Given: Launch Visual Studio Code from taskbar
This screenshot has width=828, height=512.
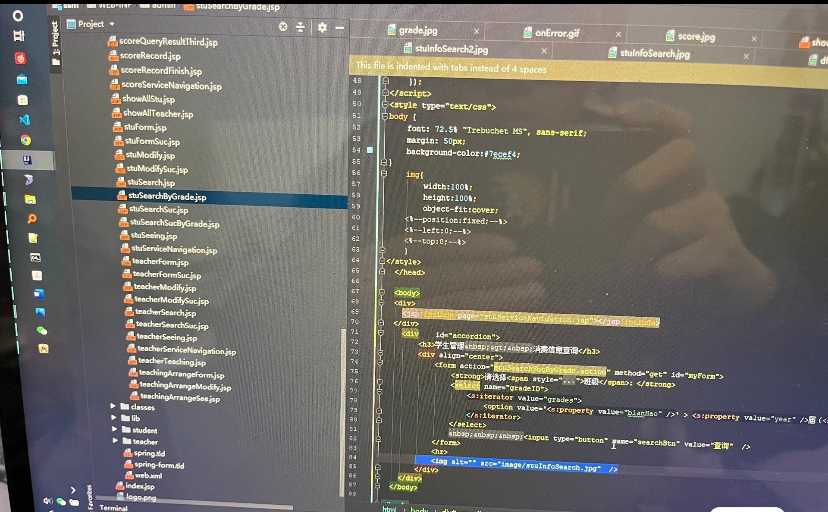Looking at the screenshot, I should tap(24, 120).
